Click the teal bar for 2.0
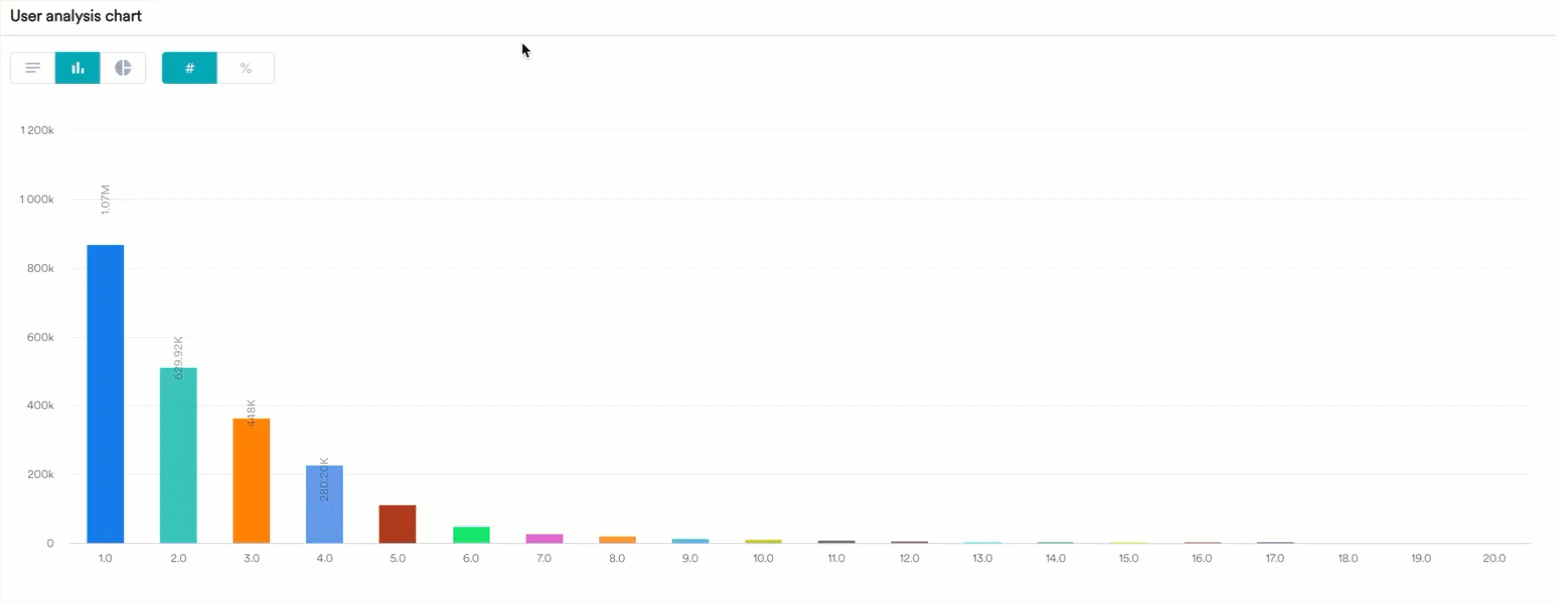This screenshot has width=1556, height=602. (x=178, y=456)
